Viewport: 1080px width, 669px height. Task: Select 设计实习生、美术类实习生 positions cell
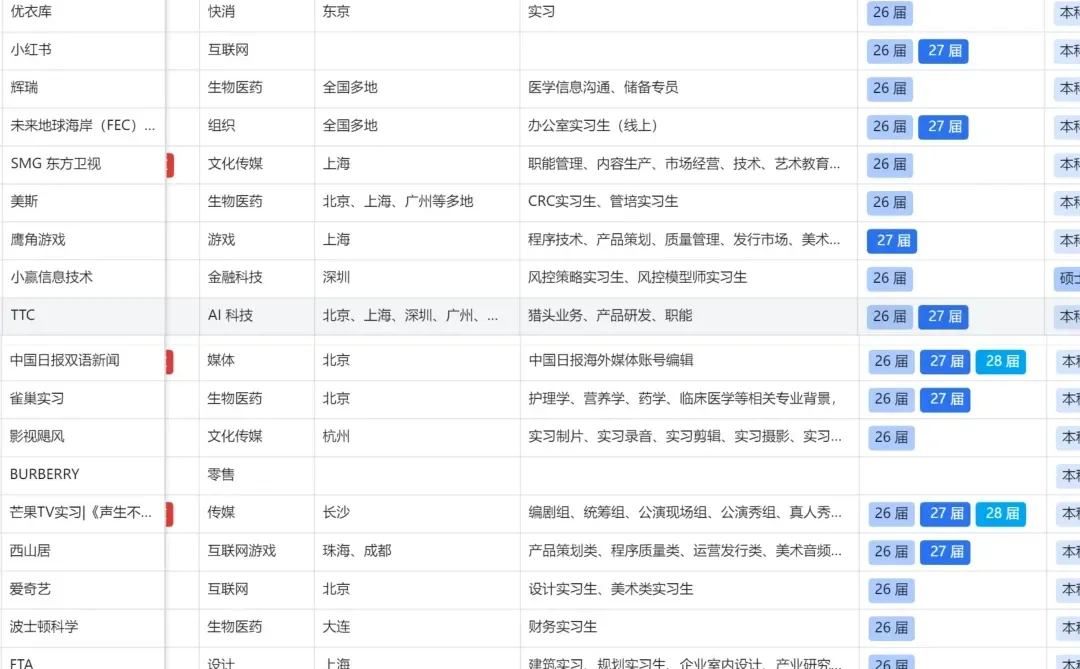(x=611, y=588)
